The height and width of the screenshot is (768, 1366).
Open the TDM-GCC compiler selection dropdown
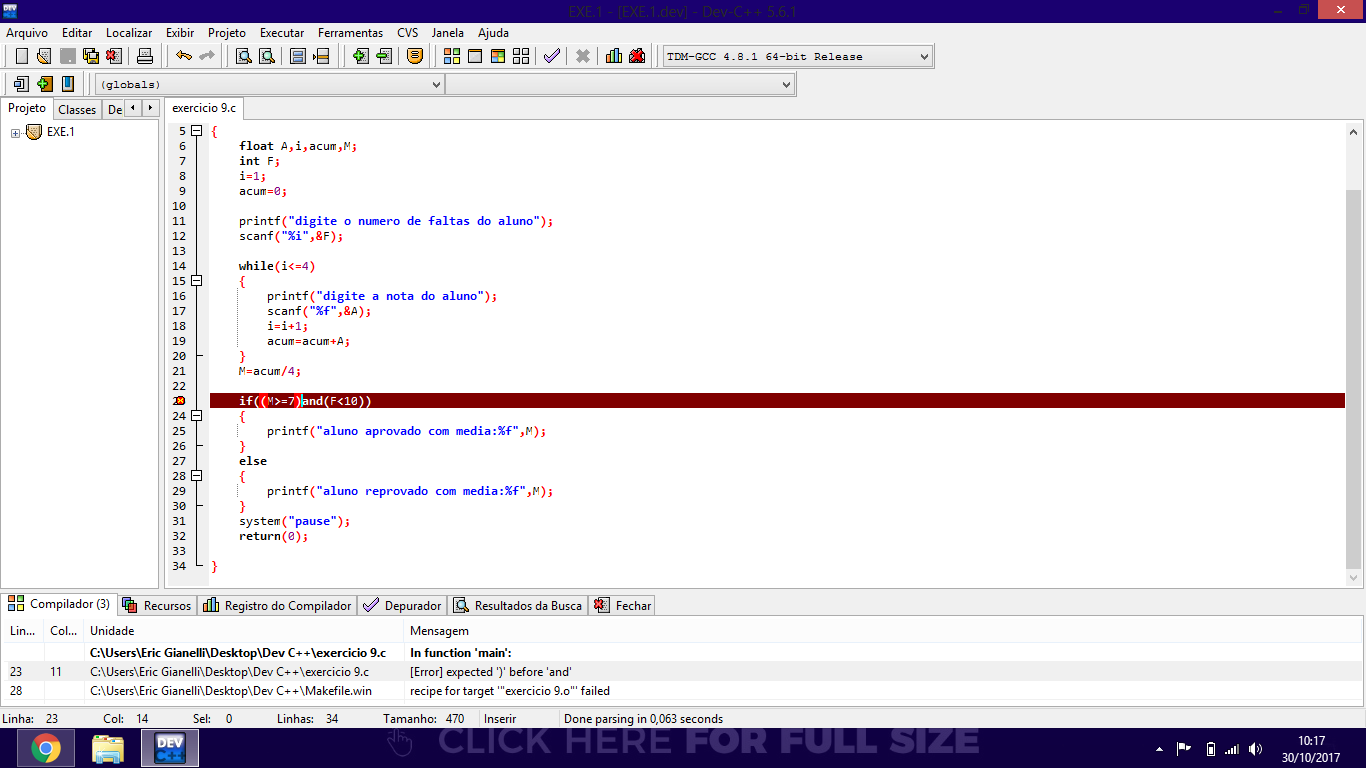[797, 56]
